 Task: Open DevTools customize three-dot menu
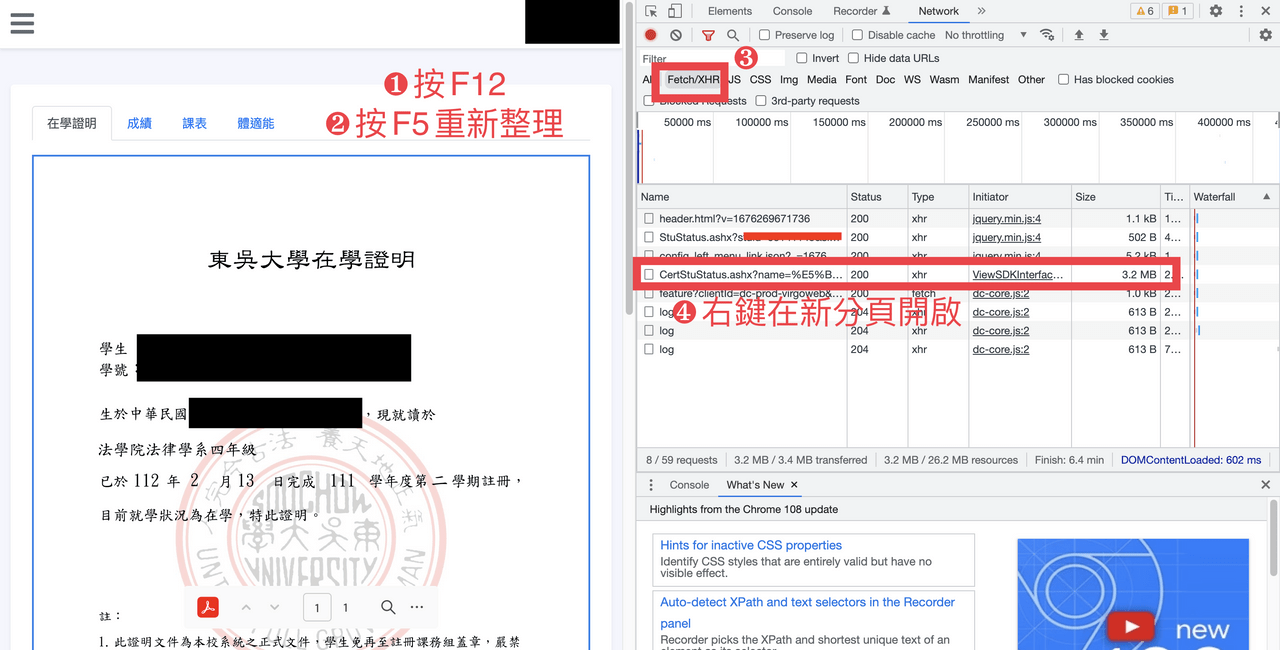coord(1241,11)
